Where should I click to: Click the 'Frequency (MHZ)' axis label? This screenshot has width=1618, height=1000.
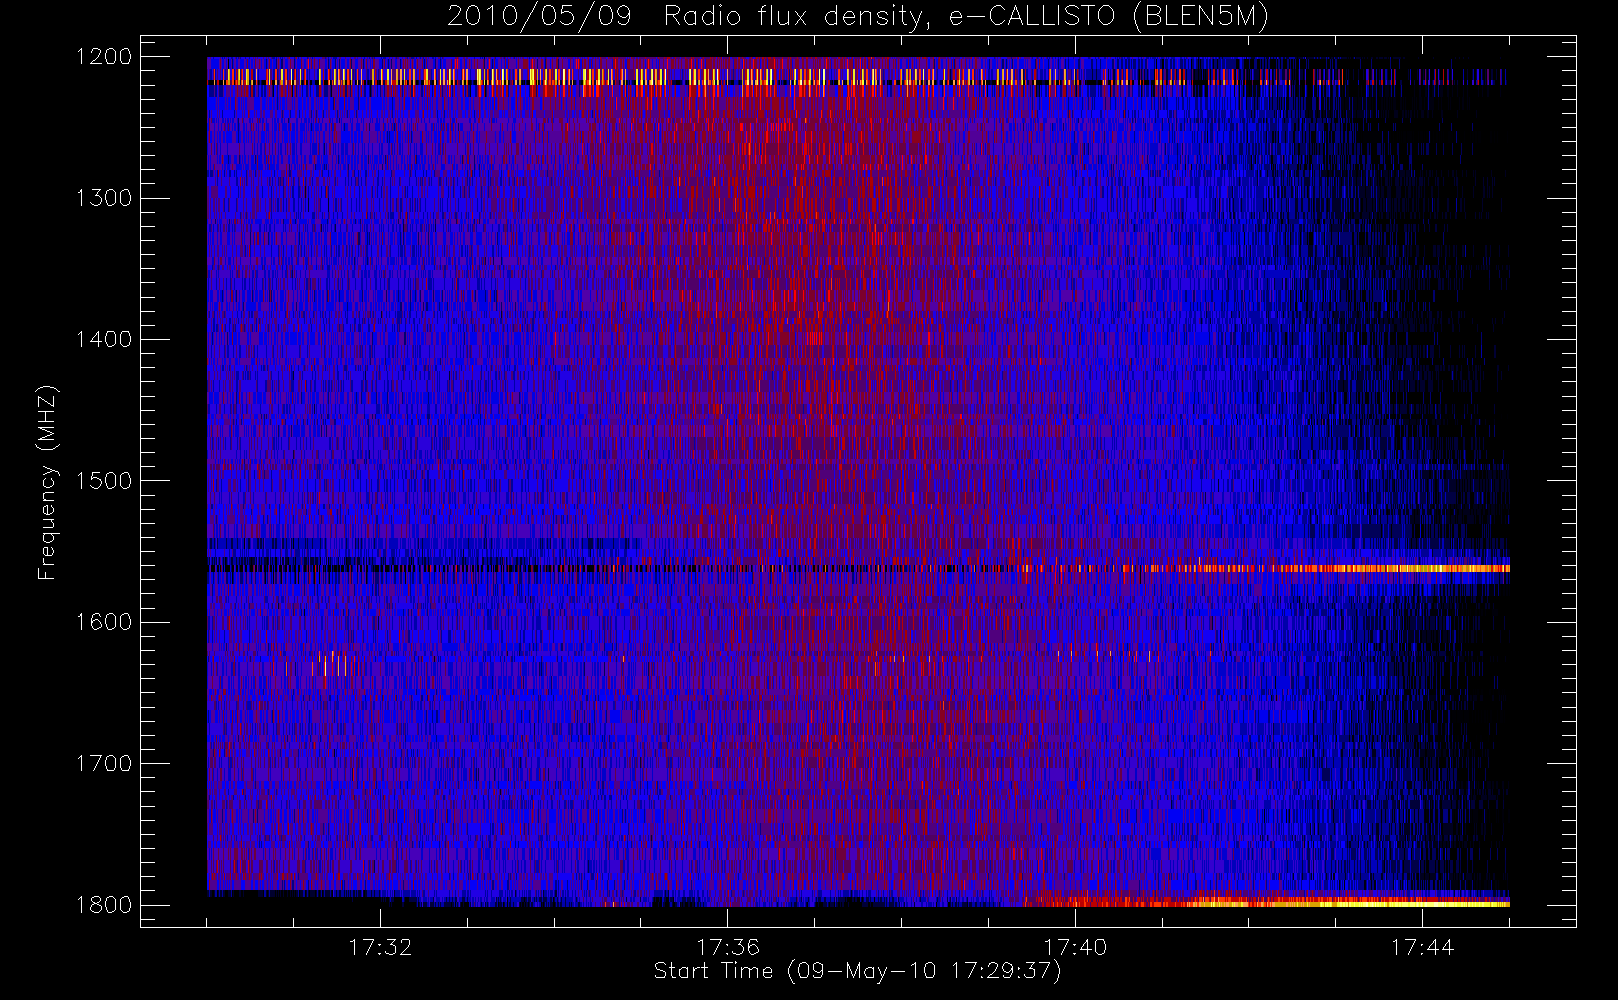tap(47, 483)
